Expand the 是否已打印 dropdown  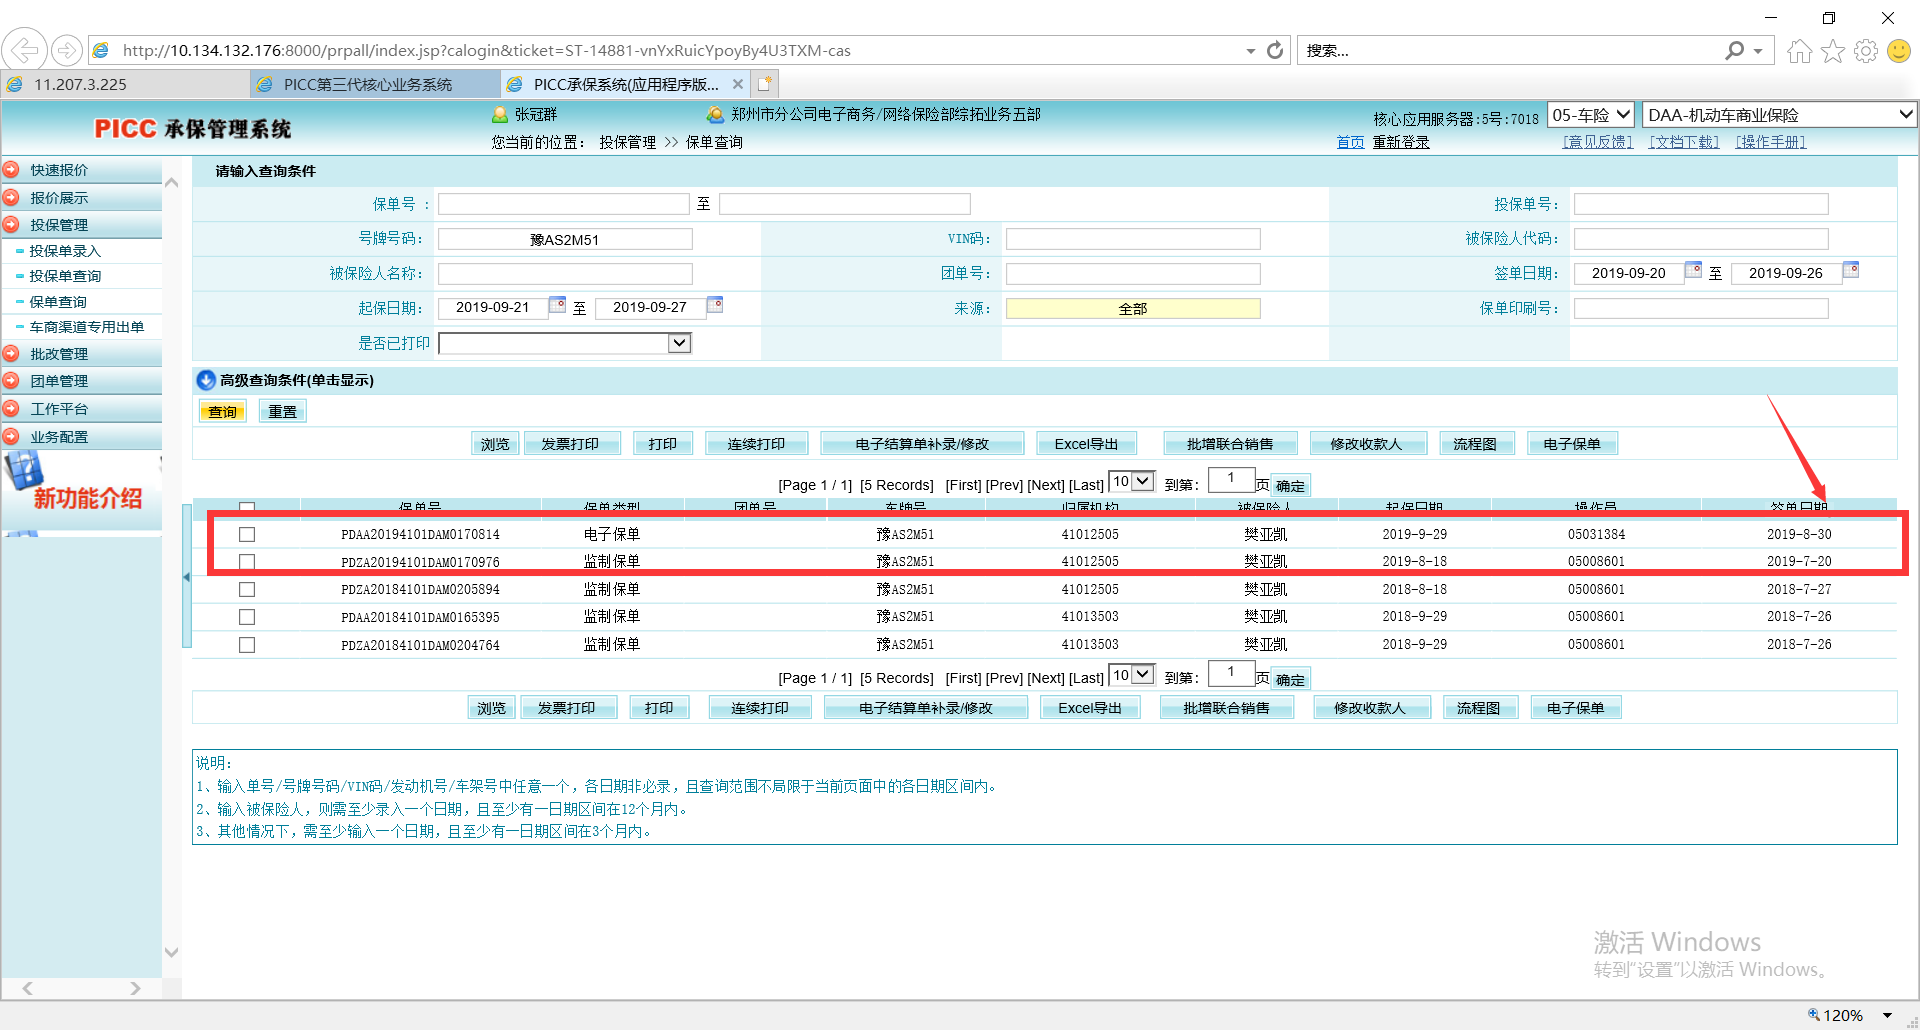coord(679,343)
